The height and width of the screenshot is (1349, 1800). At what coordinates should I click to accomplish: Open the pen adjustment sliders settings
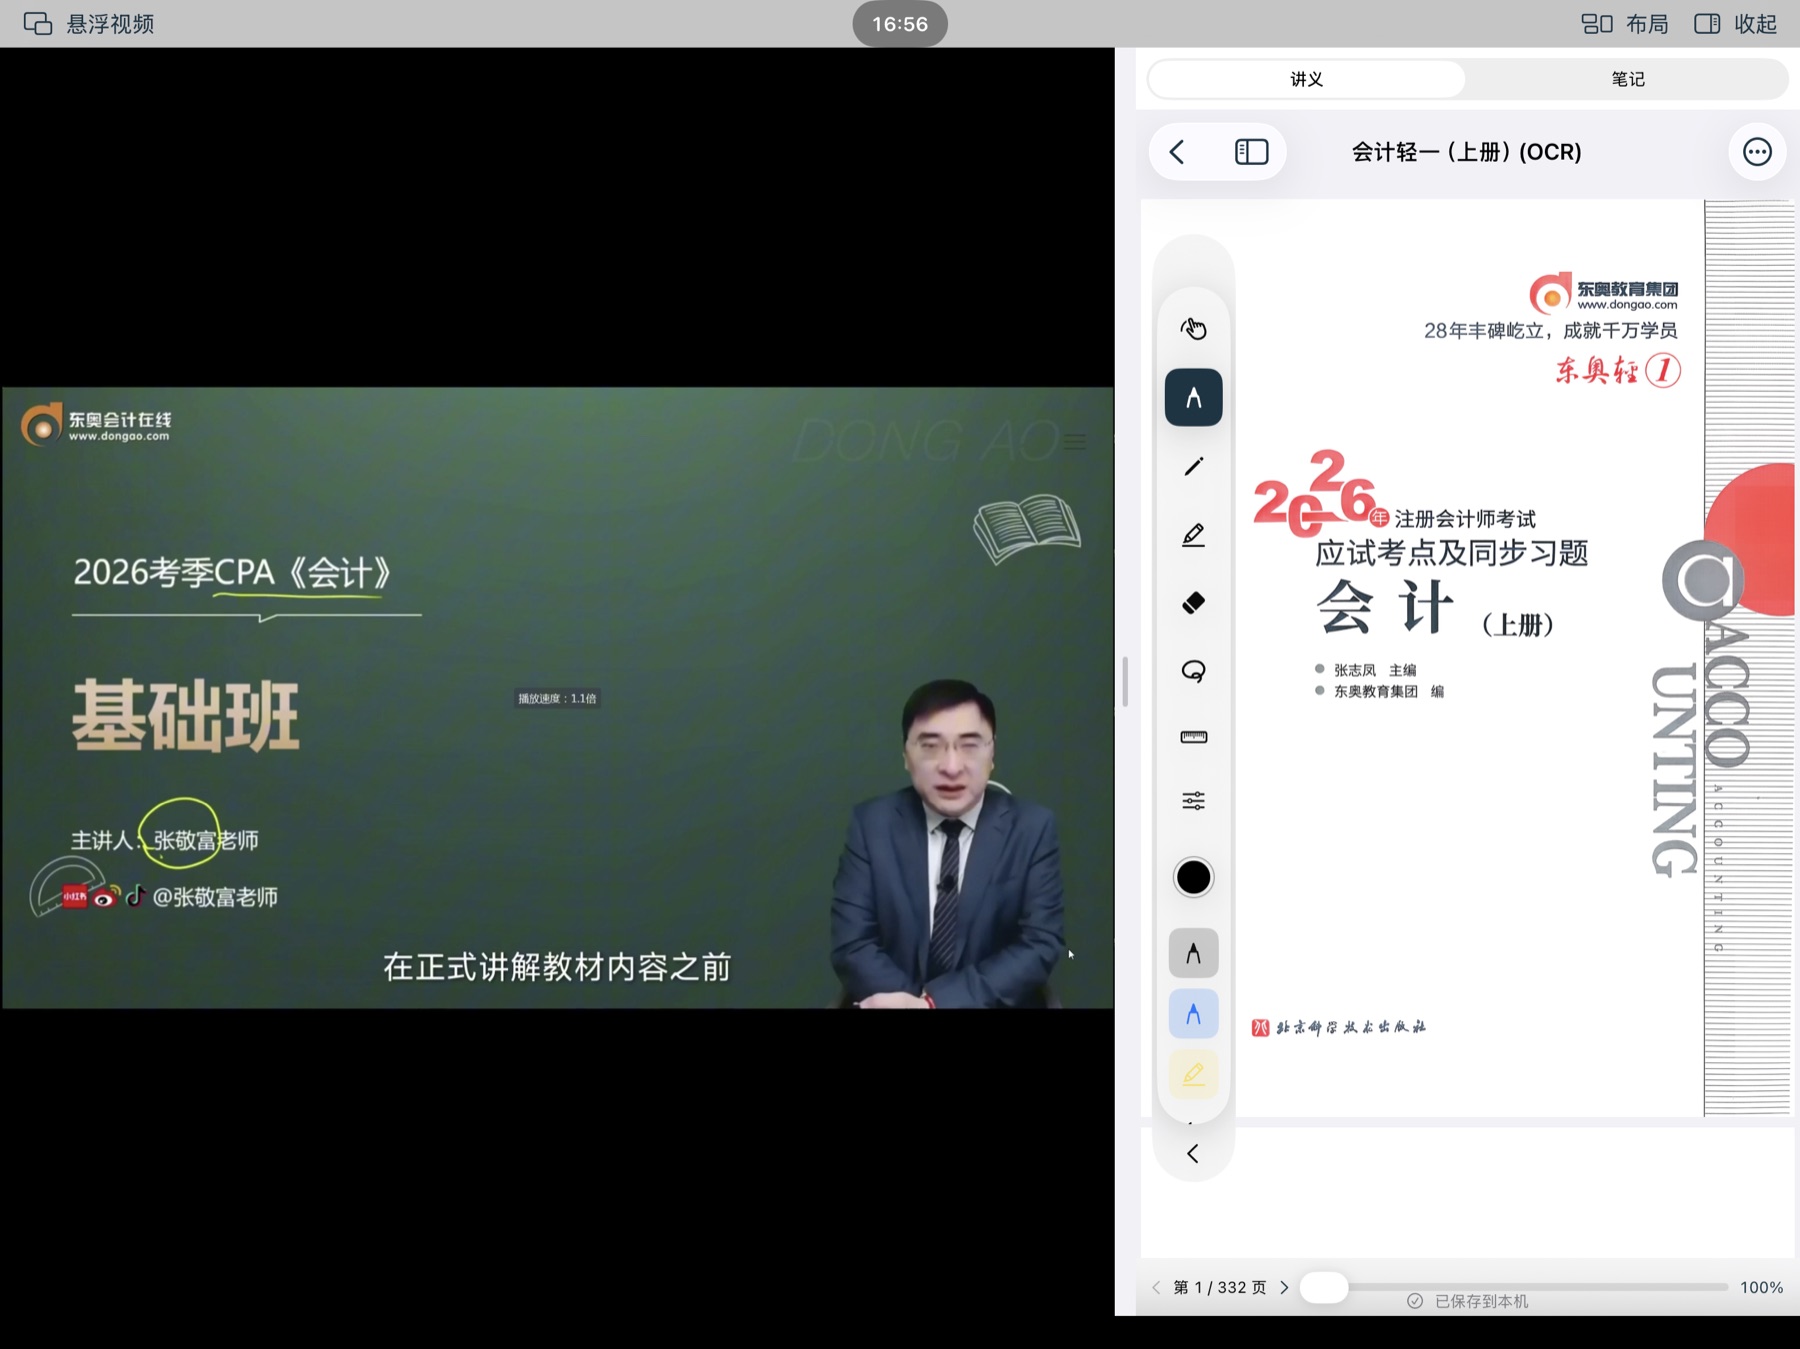pos(1193,801)
